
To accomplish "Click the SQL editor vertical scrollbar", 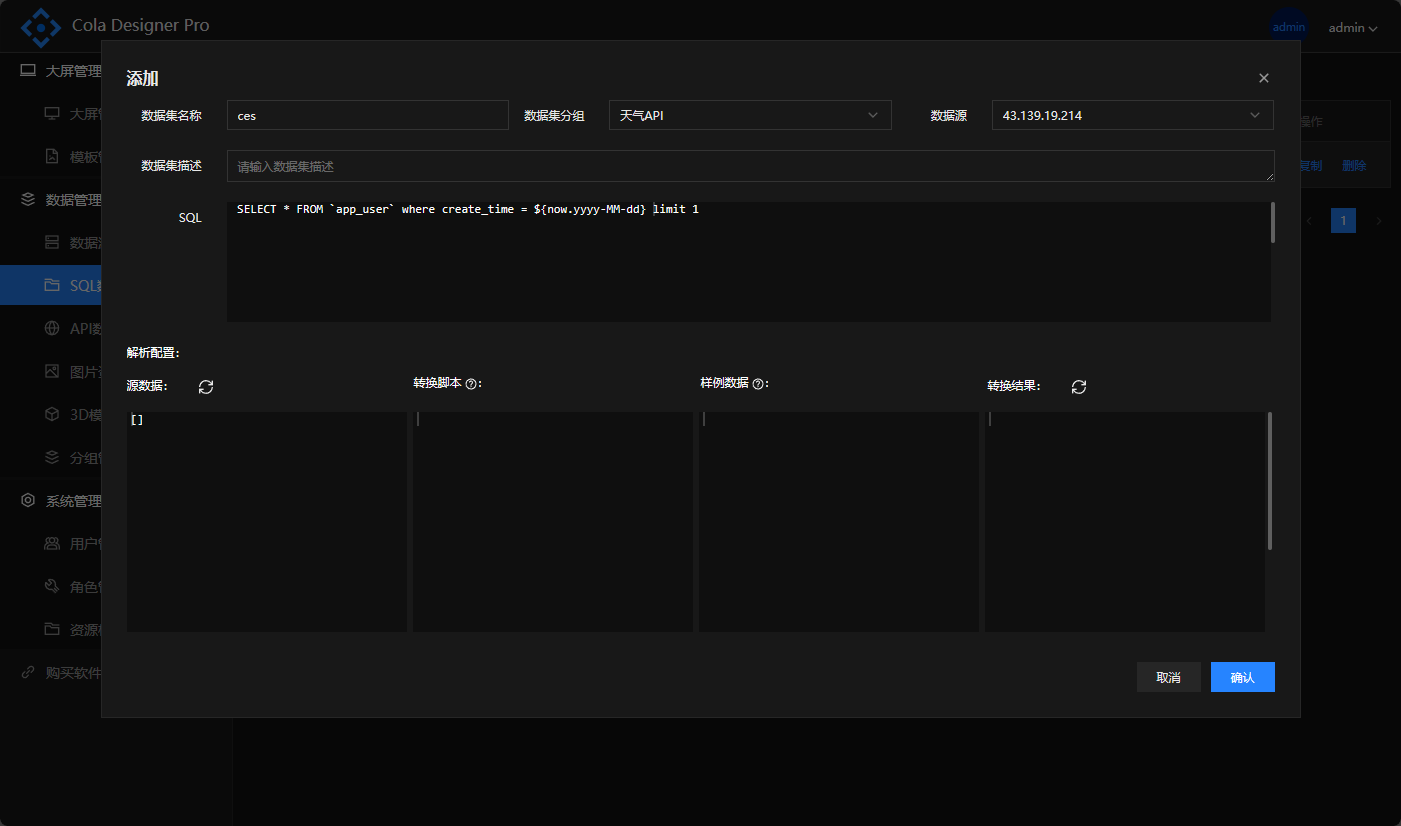I will pos(1273,223).
